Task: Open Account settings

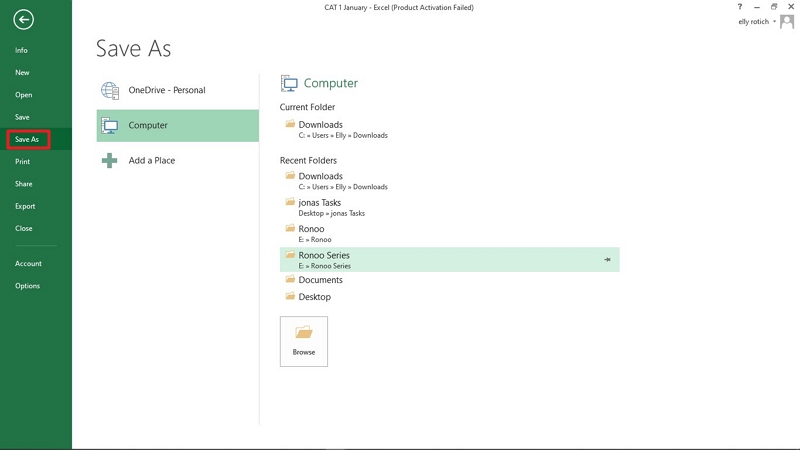Action: click(28, 263)
